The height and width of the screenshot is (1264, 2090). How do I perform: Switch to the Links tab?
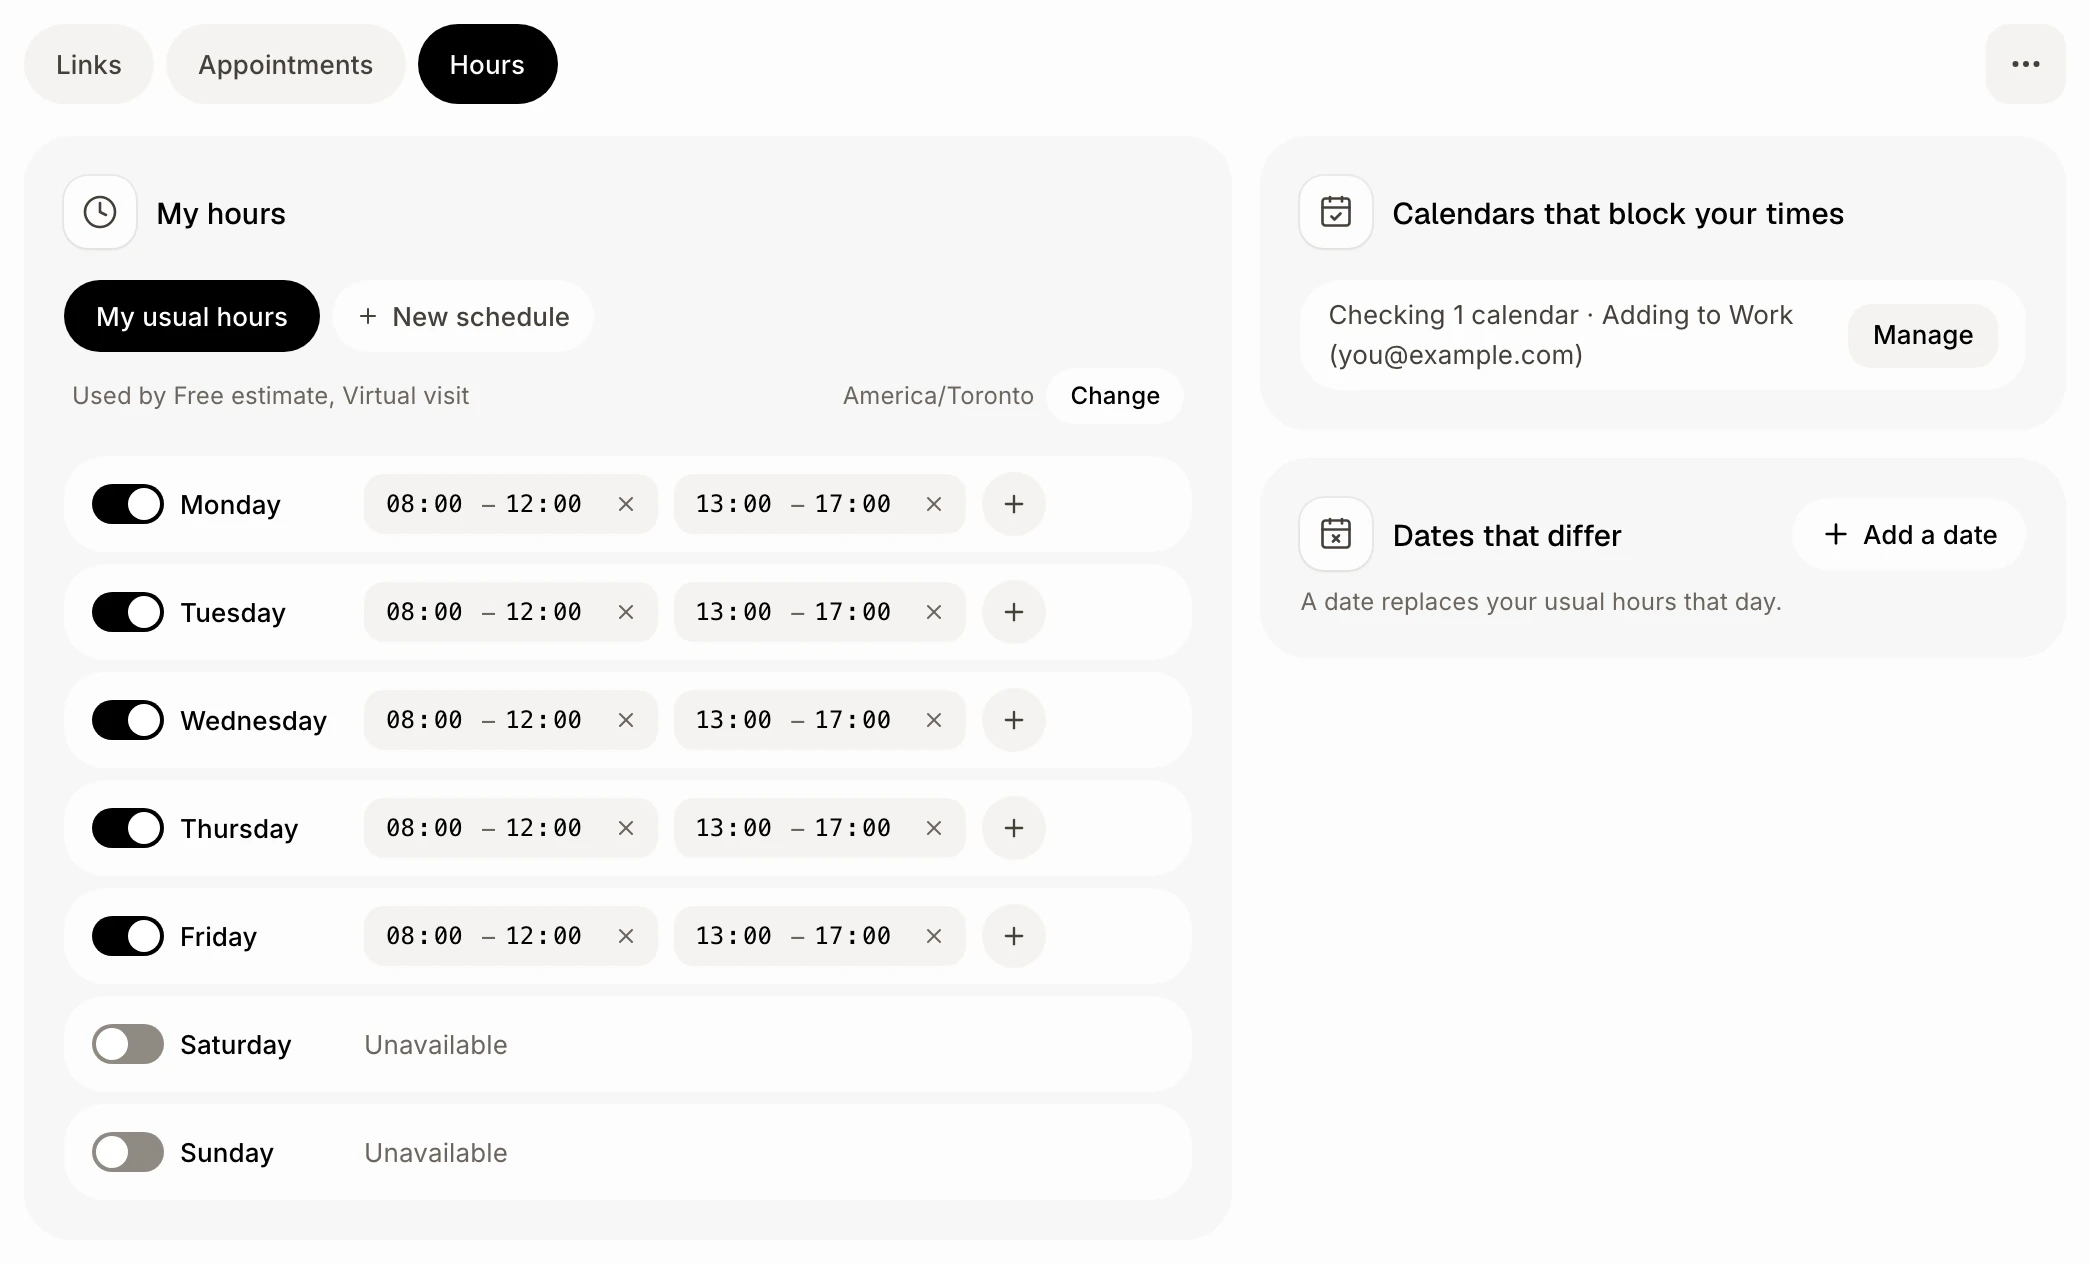(x=89, y=64)
